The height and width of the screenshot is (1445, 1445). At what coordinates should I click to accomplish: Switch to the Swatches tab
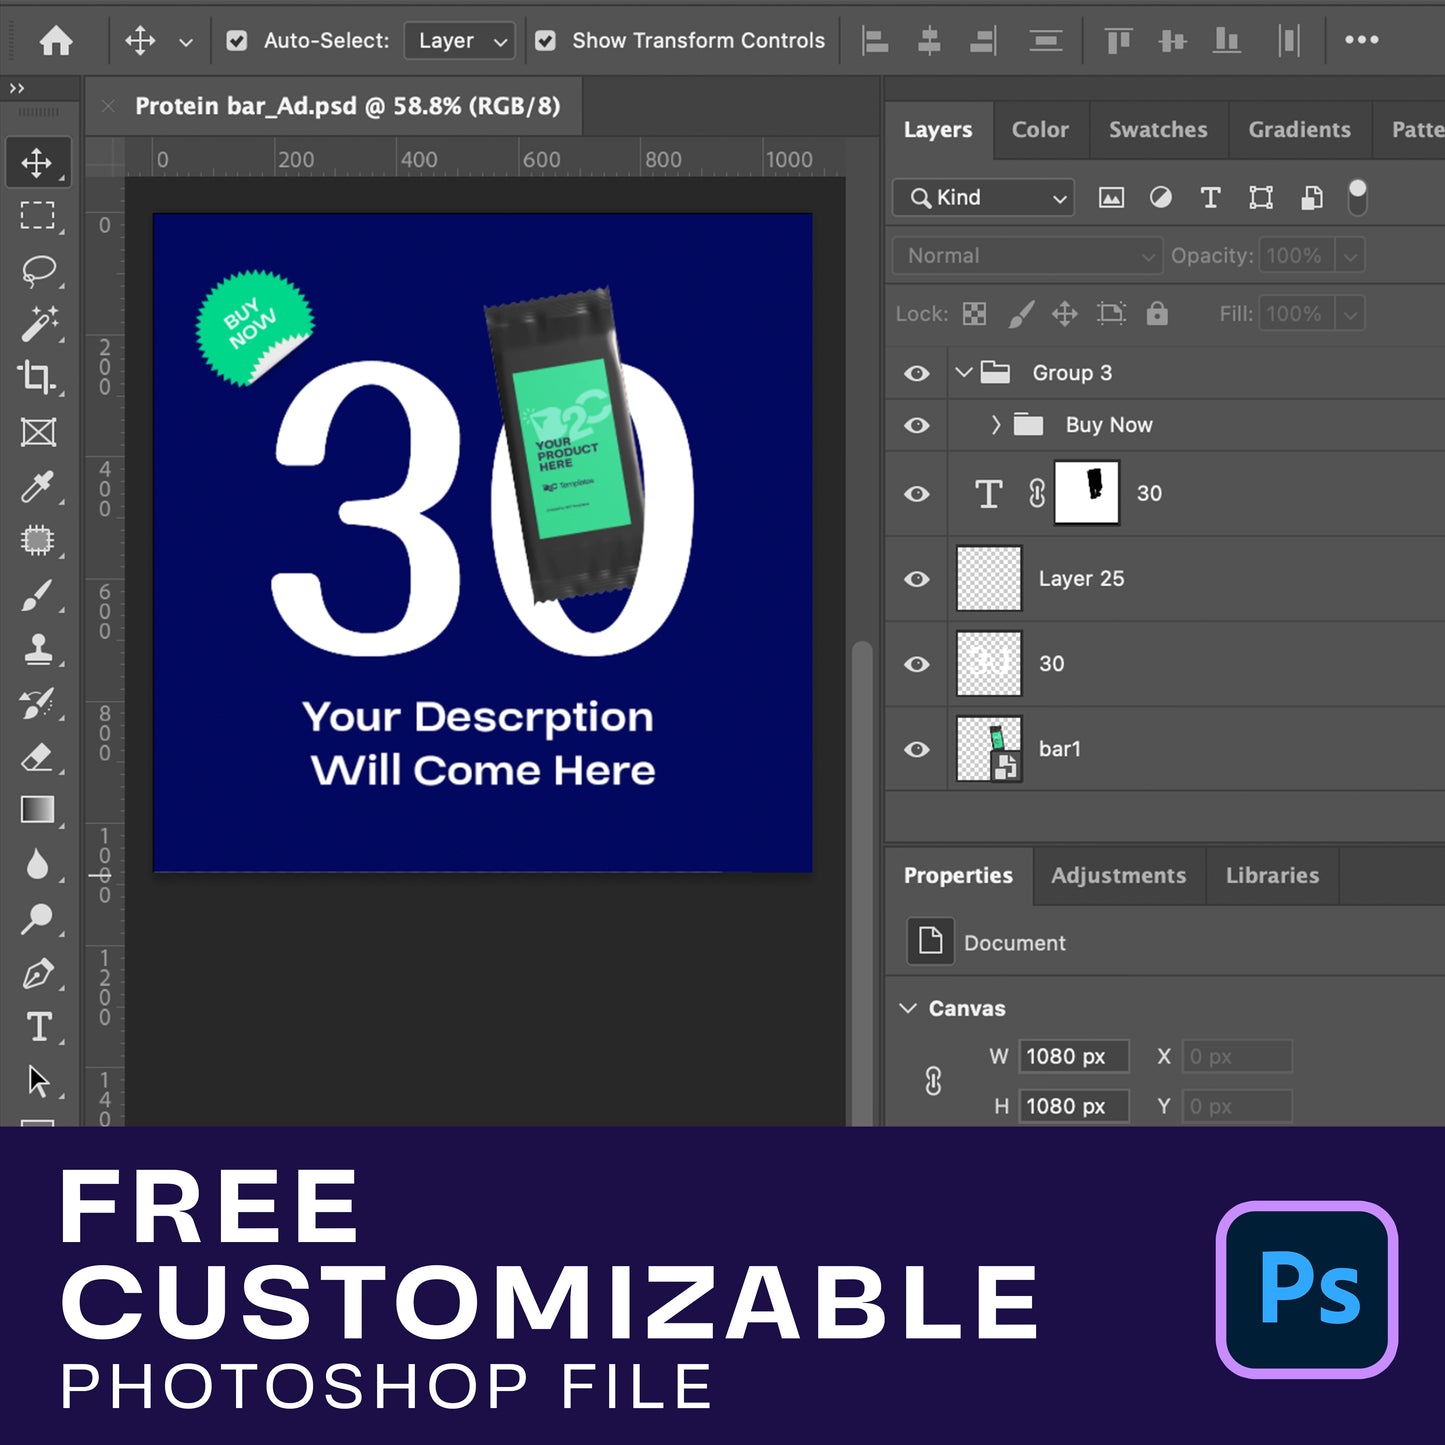(1157, 130)
